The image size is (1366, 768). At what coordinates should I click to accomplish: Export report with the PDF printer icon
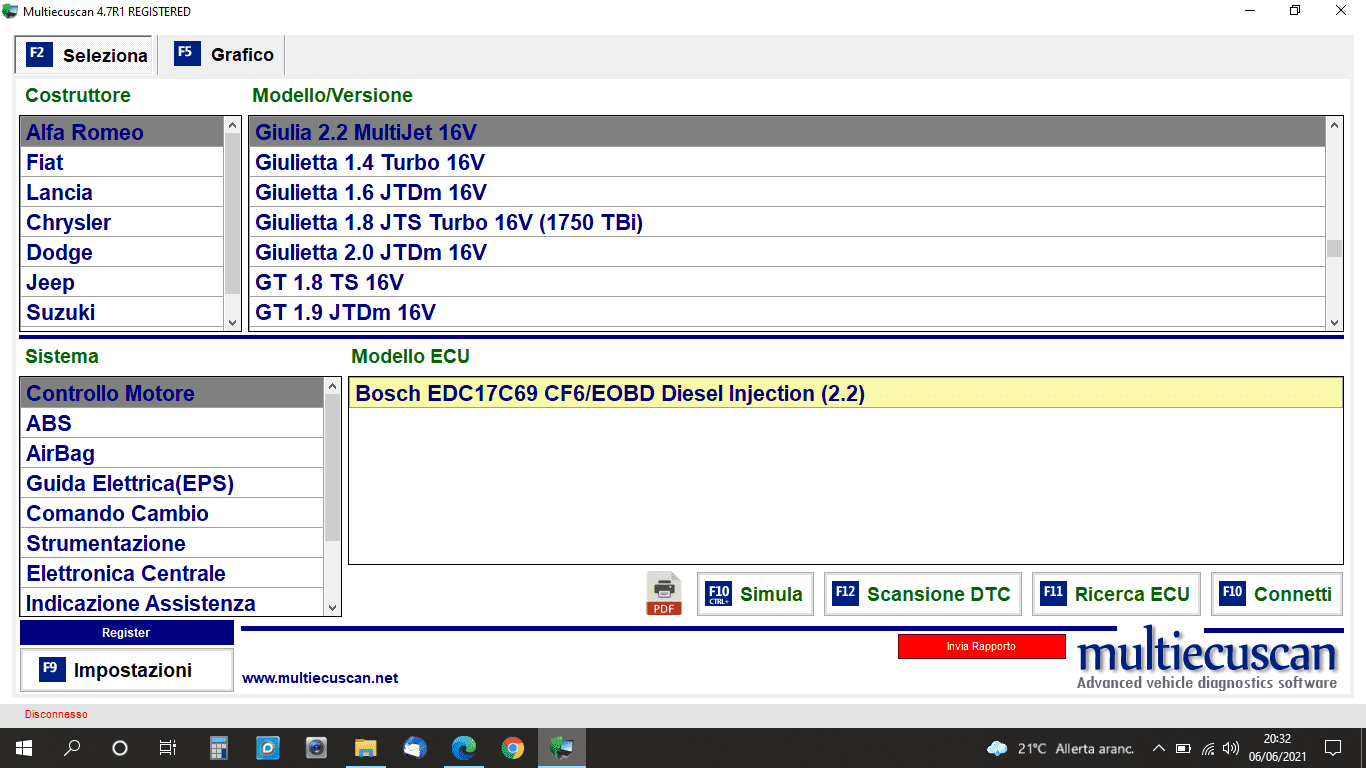click(x=664, y=594)
